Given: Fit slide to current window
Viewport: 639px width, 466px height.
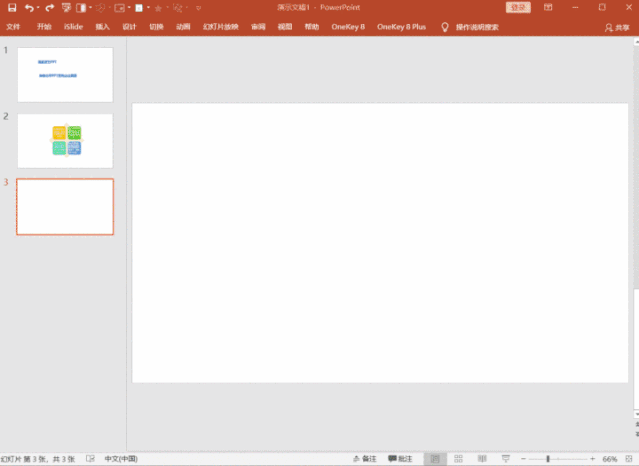Looking at the screenshot, I should pyautogui.click(x=630, y=458).
